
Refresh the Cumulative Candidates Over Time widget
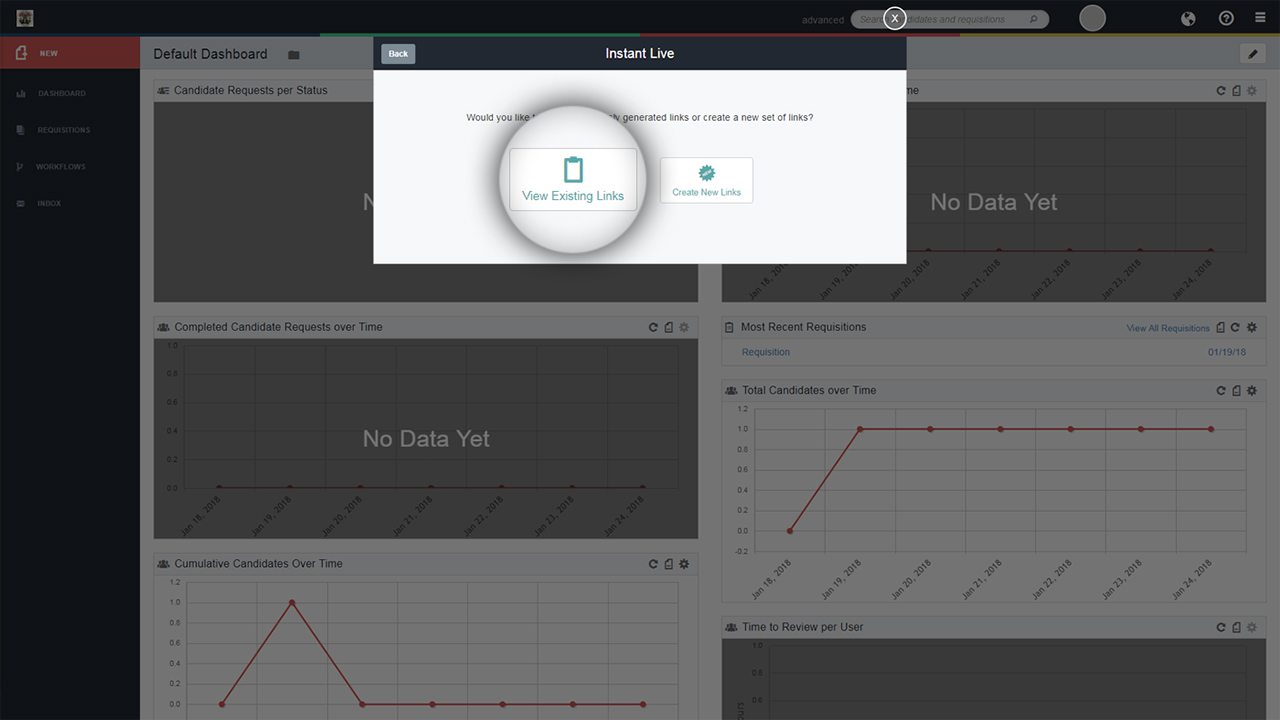coord(653,564)
